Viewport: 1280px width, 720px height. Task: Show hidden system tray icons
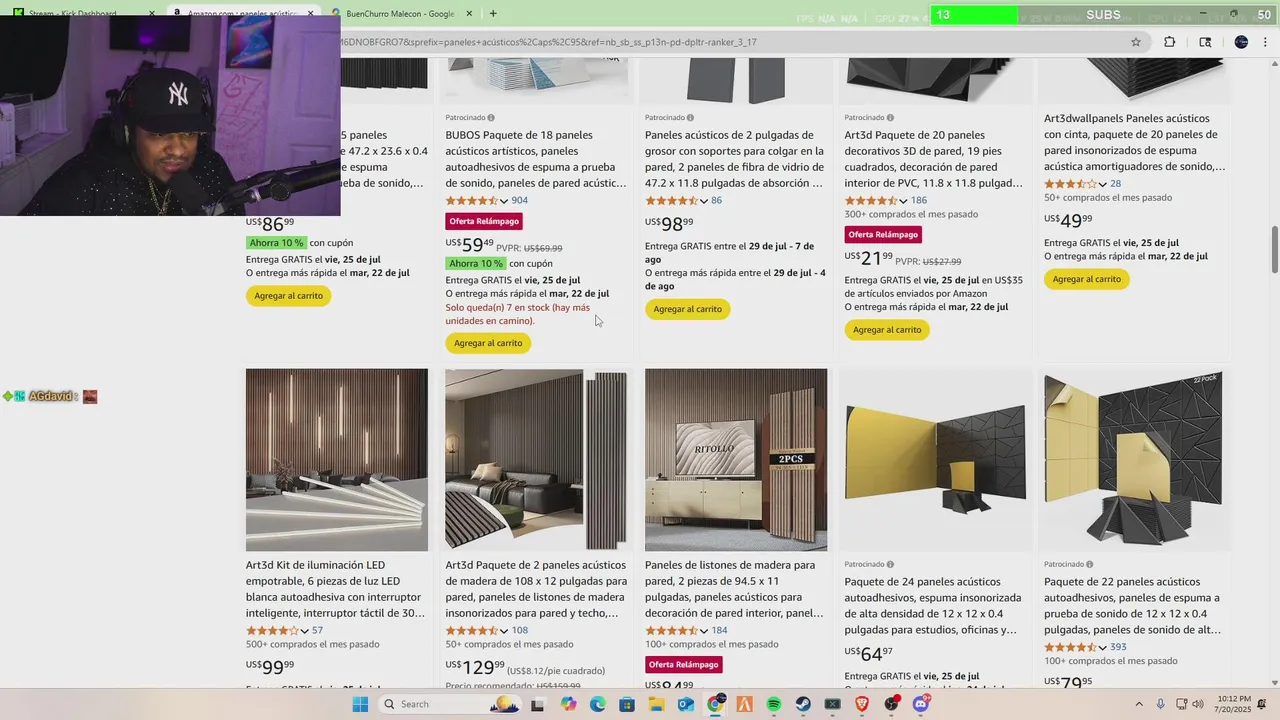pos(1141,704)
